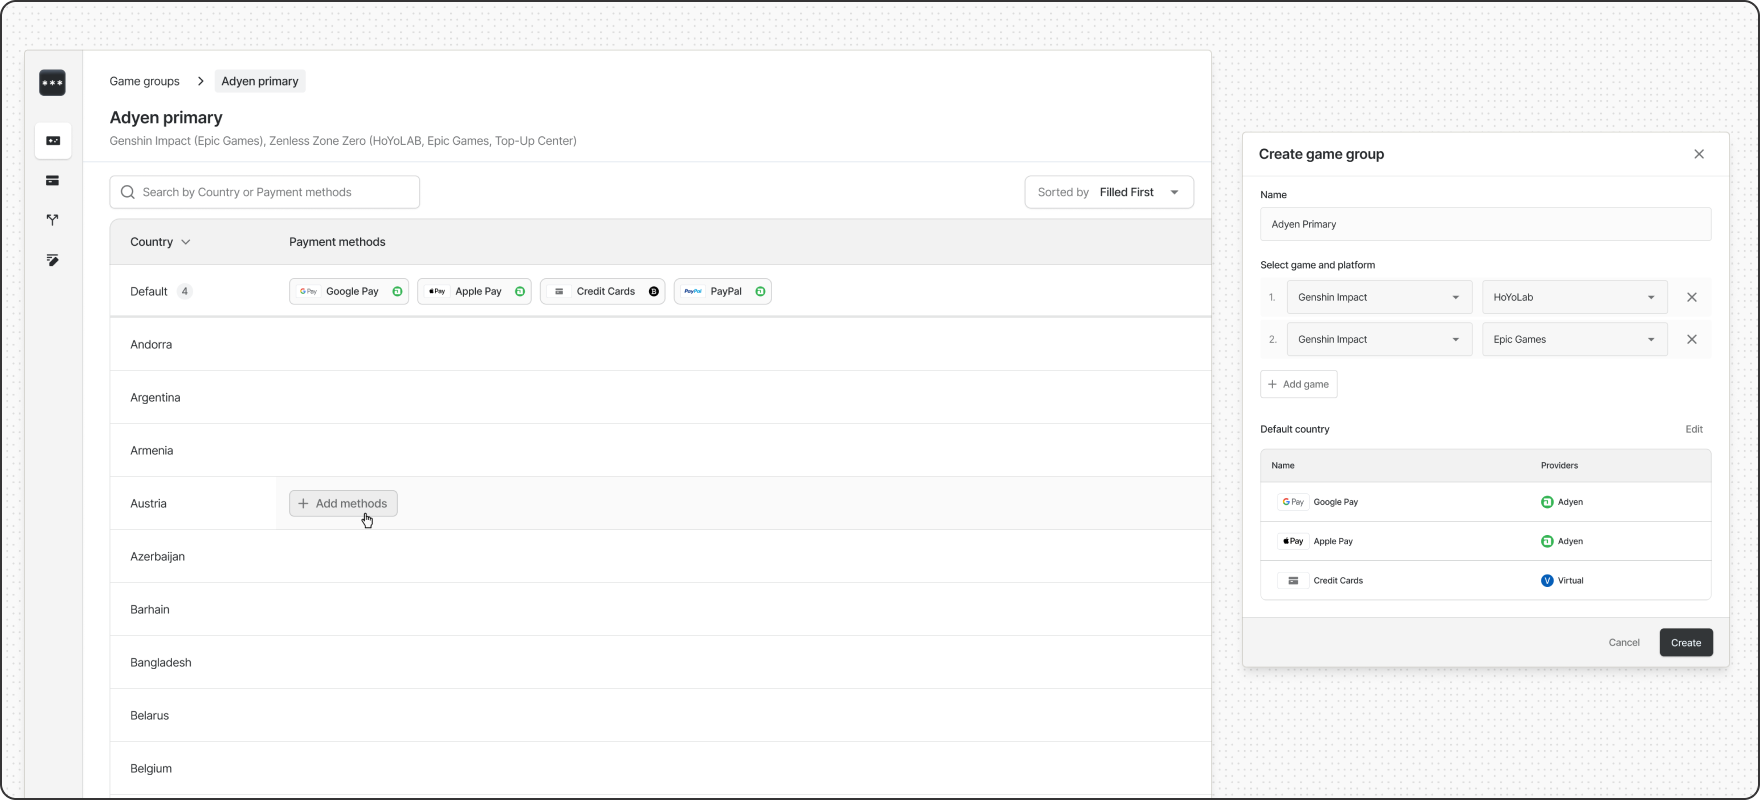The width and height of the screenshot is (1760, 800).
Task: Click Adyen icon next to Apple Pay
Action: click(1547, 541)
